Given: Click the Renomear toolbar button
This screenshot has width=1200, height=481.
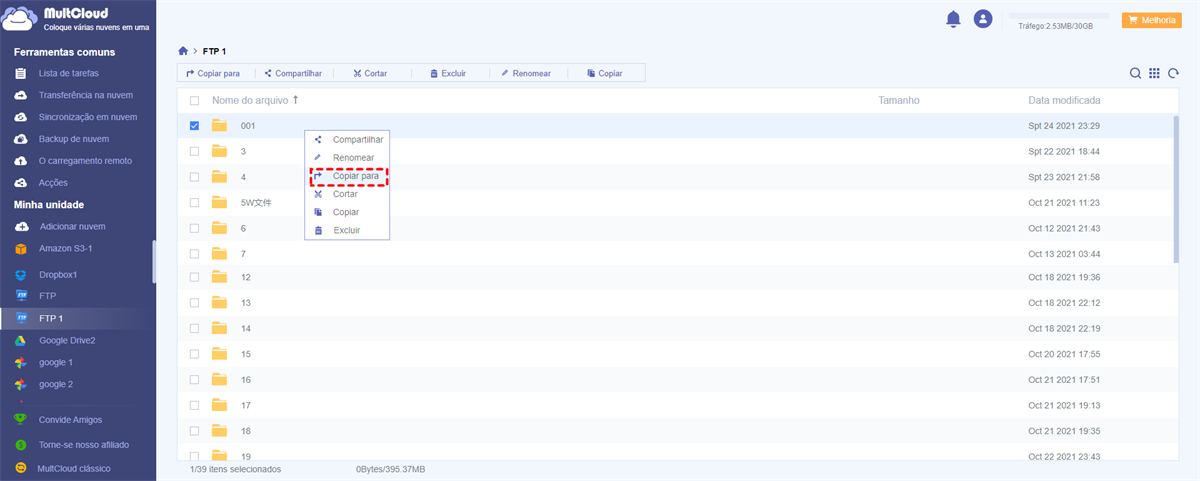Looking at the screenshot, I should (x=526, y=73).
